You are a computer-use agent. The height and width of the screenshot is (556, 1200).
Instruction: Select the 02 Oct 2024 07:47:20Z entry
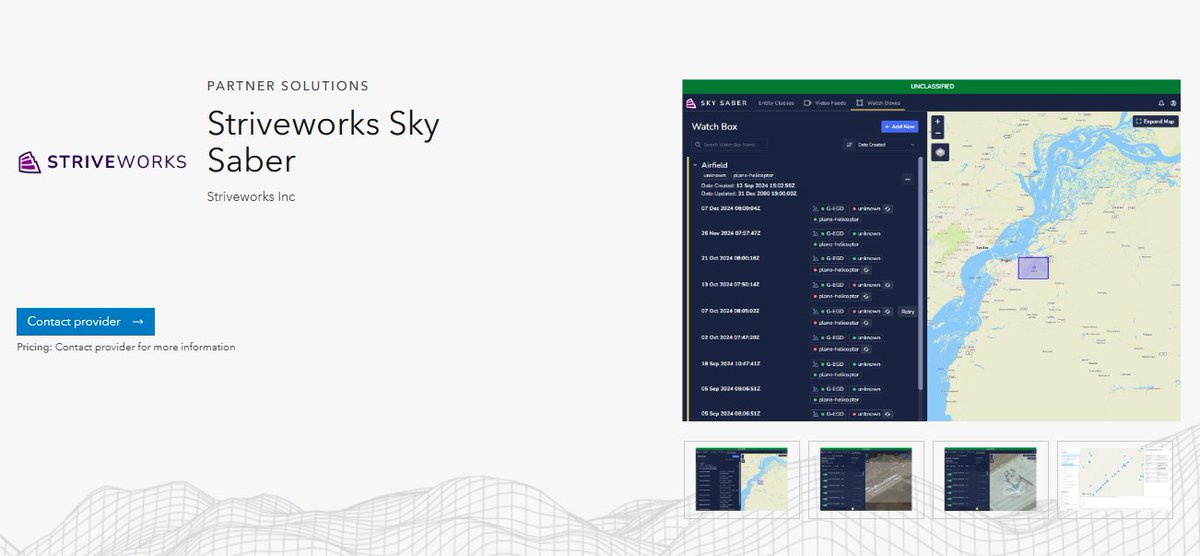click(730, 337)
